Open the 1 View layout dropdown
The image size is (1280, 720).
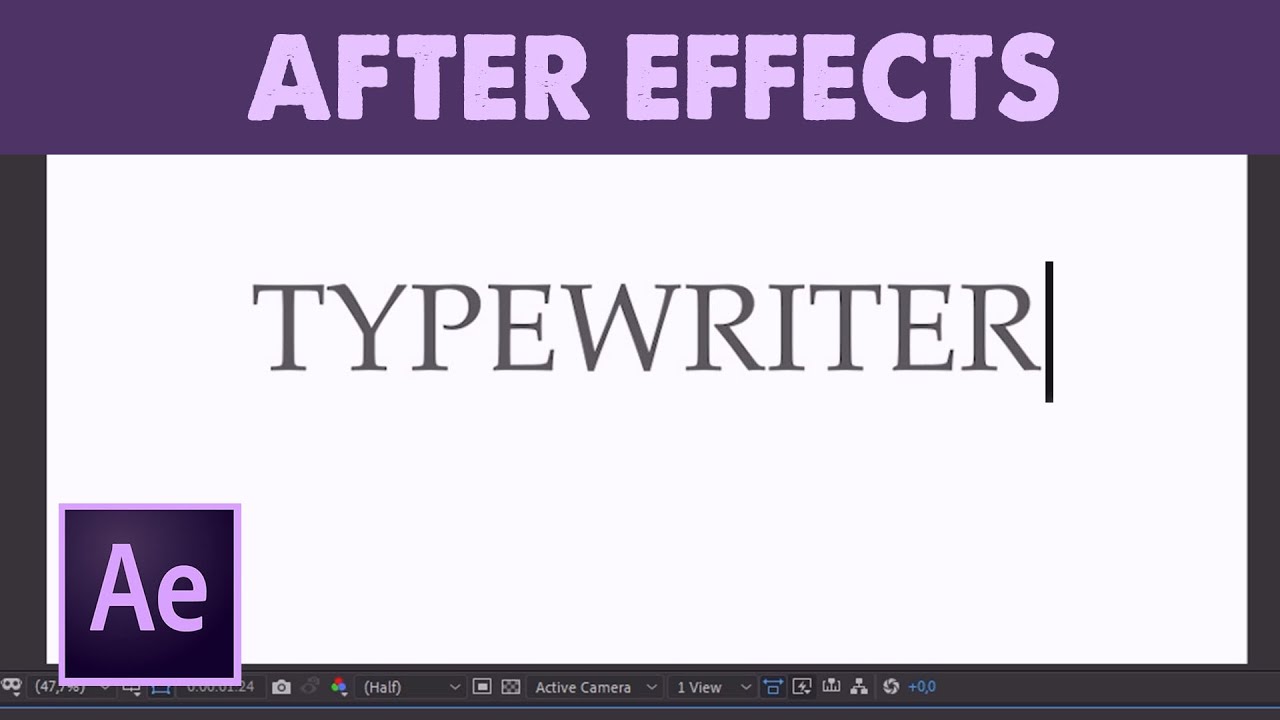click(711, 687)
